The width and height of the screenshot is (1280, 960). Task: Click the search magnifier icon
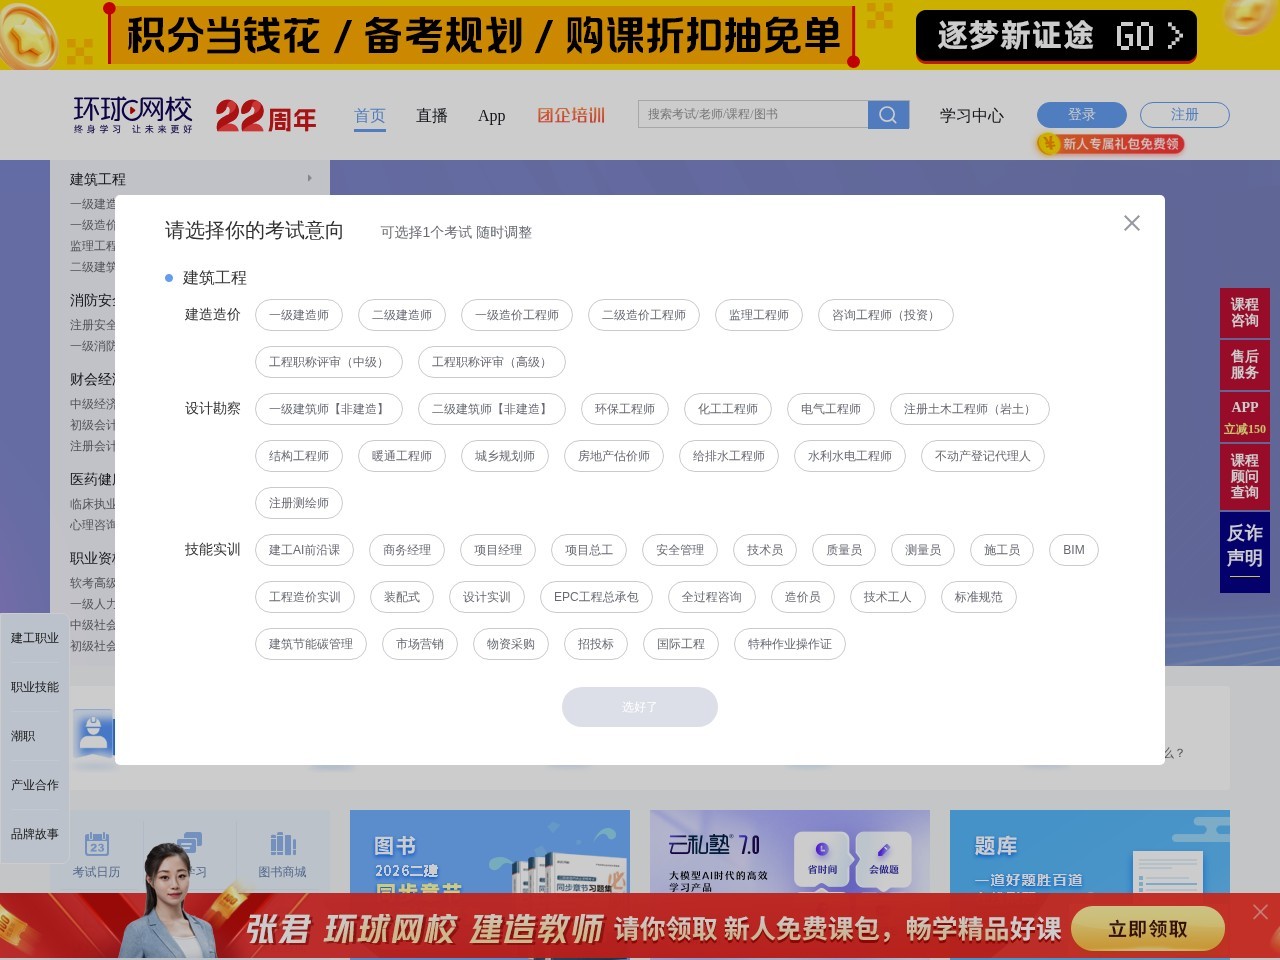887,114
